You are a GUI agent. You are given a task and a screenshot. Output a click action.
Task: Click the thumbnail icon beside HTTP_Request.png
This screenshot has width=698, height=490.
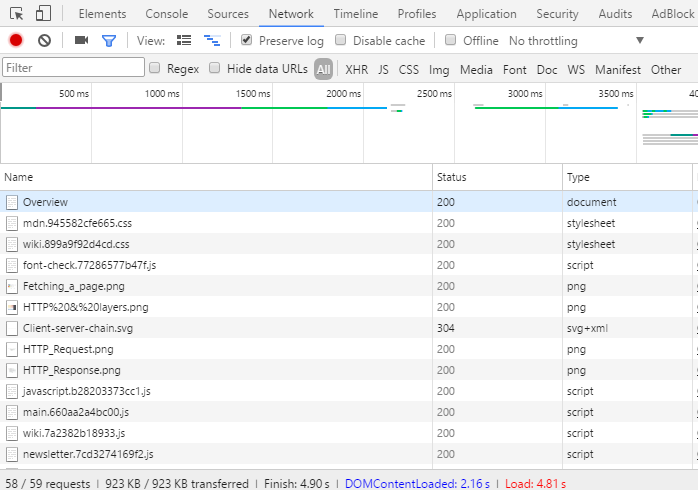coord(12,349)
